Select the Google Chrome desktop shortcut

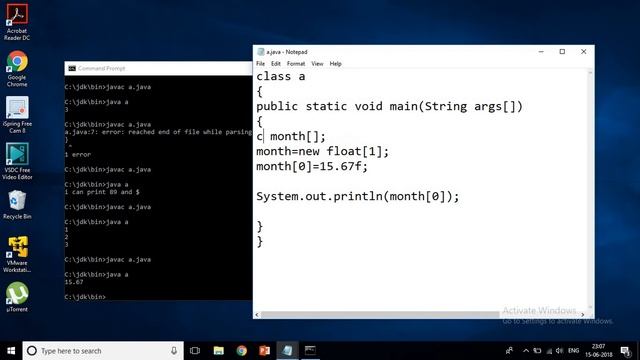coord(17,69)
